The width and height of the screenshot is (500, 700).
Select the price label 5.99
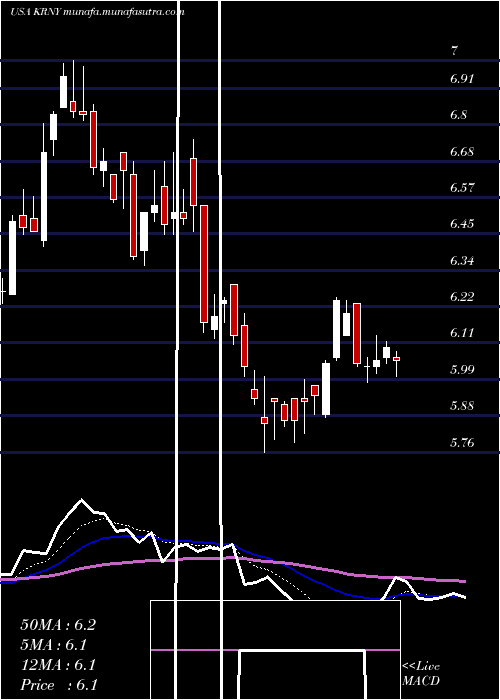coord(462,370)
